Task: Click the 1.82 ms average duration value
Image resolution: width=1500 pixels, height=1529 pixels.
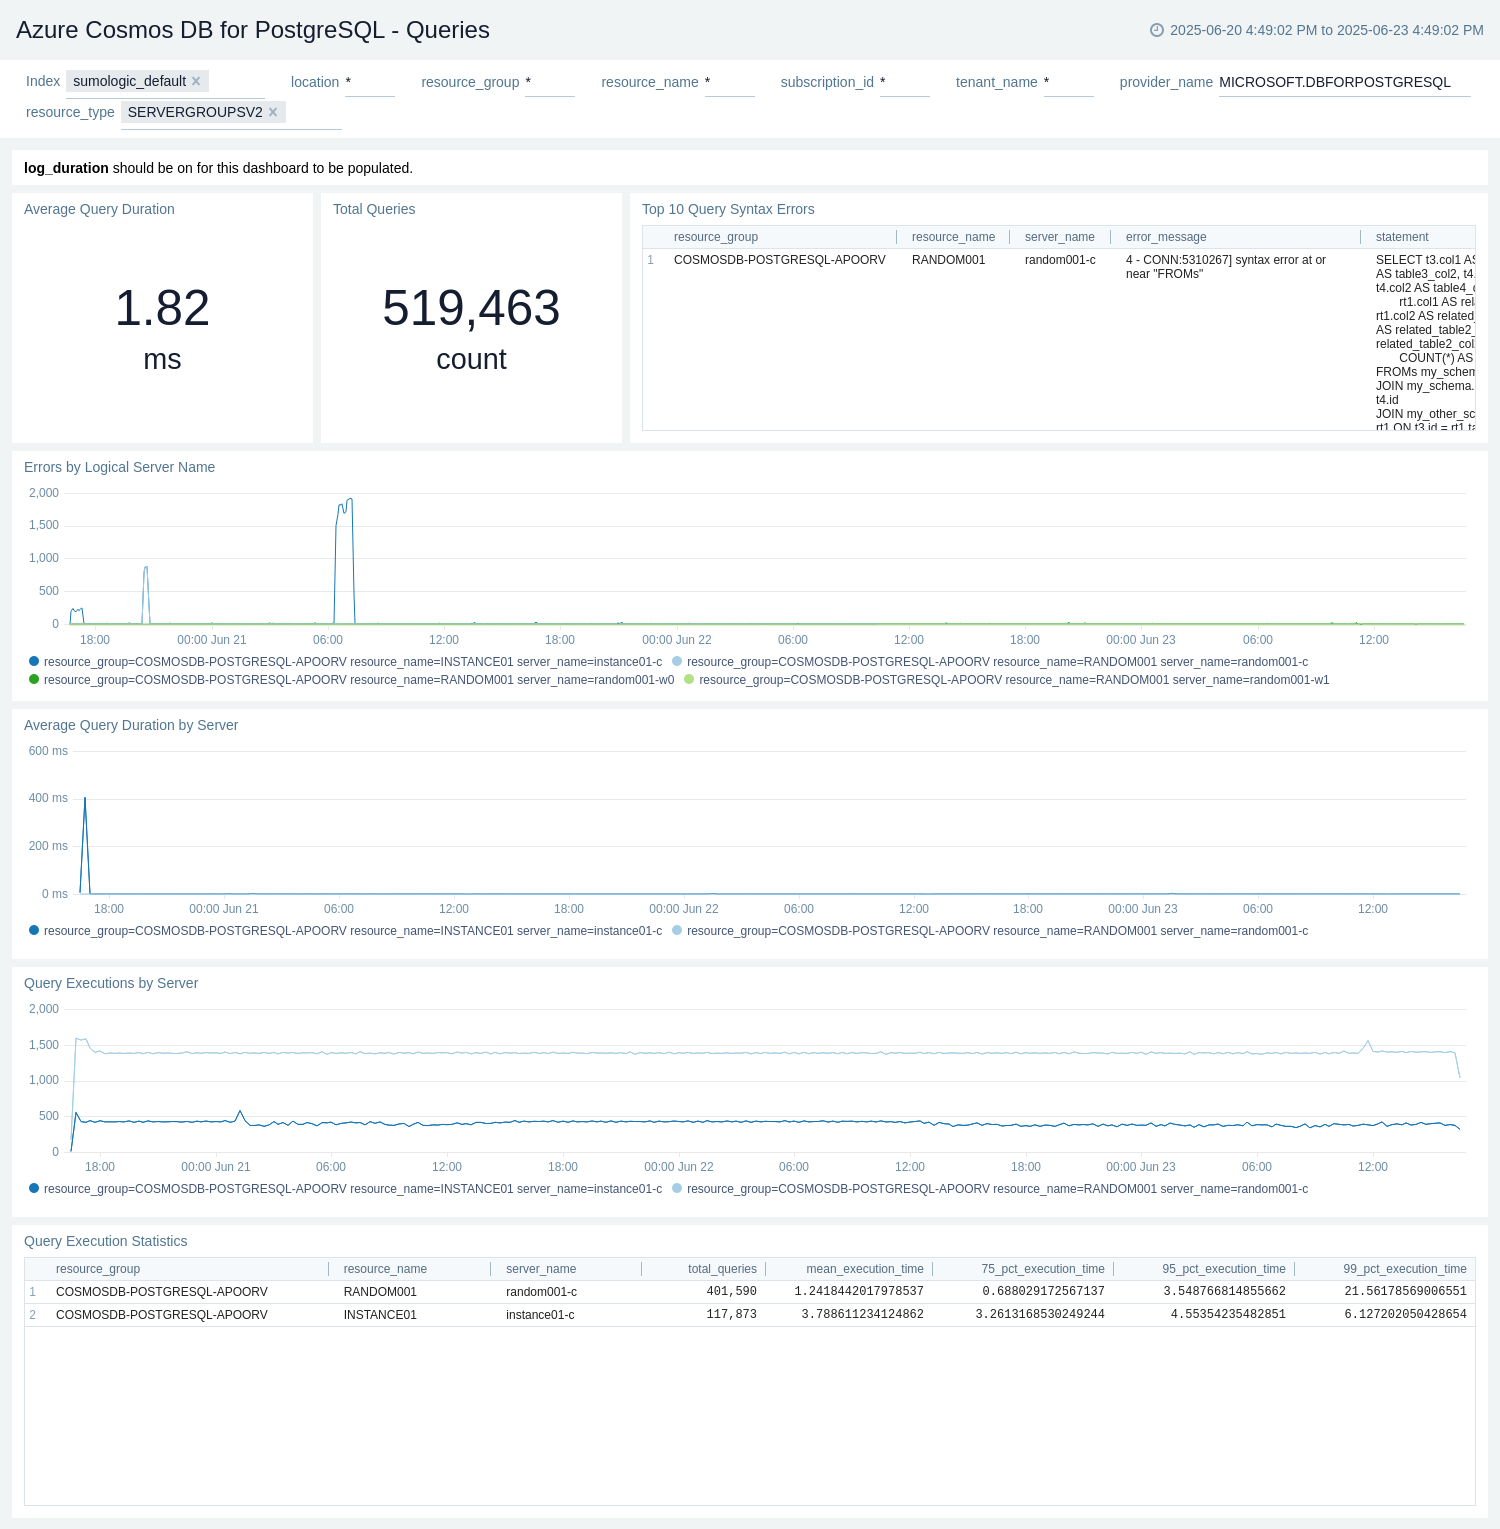Action: [x=162, y=327]
